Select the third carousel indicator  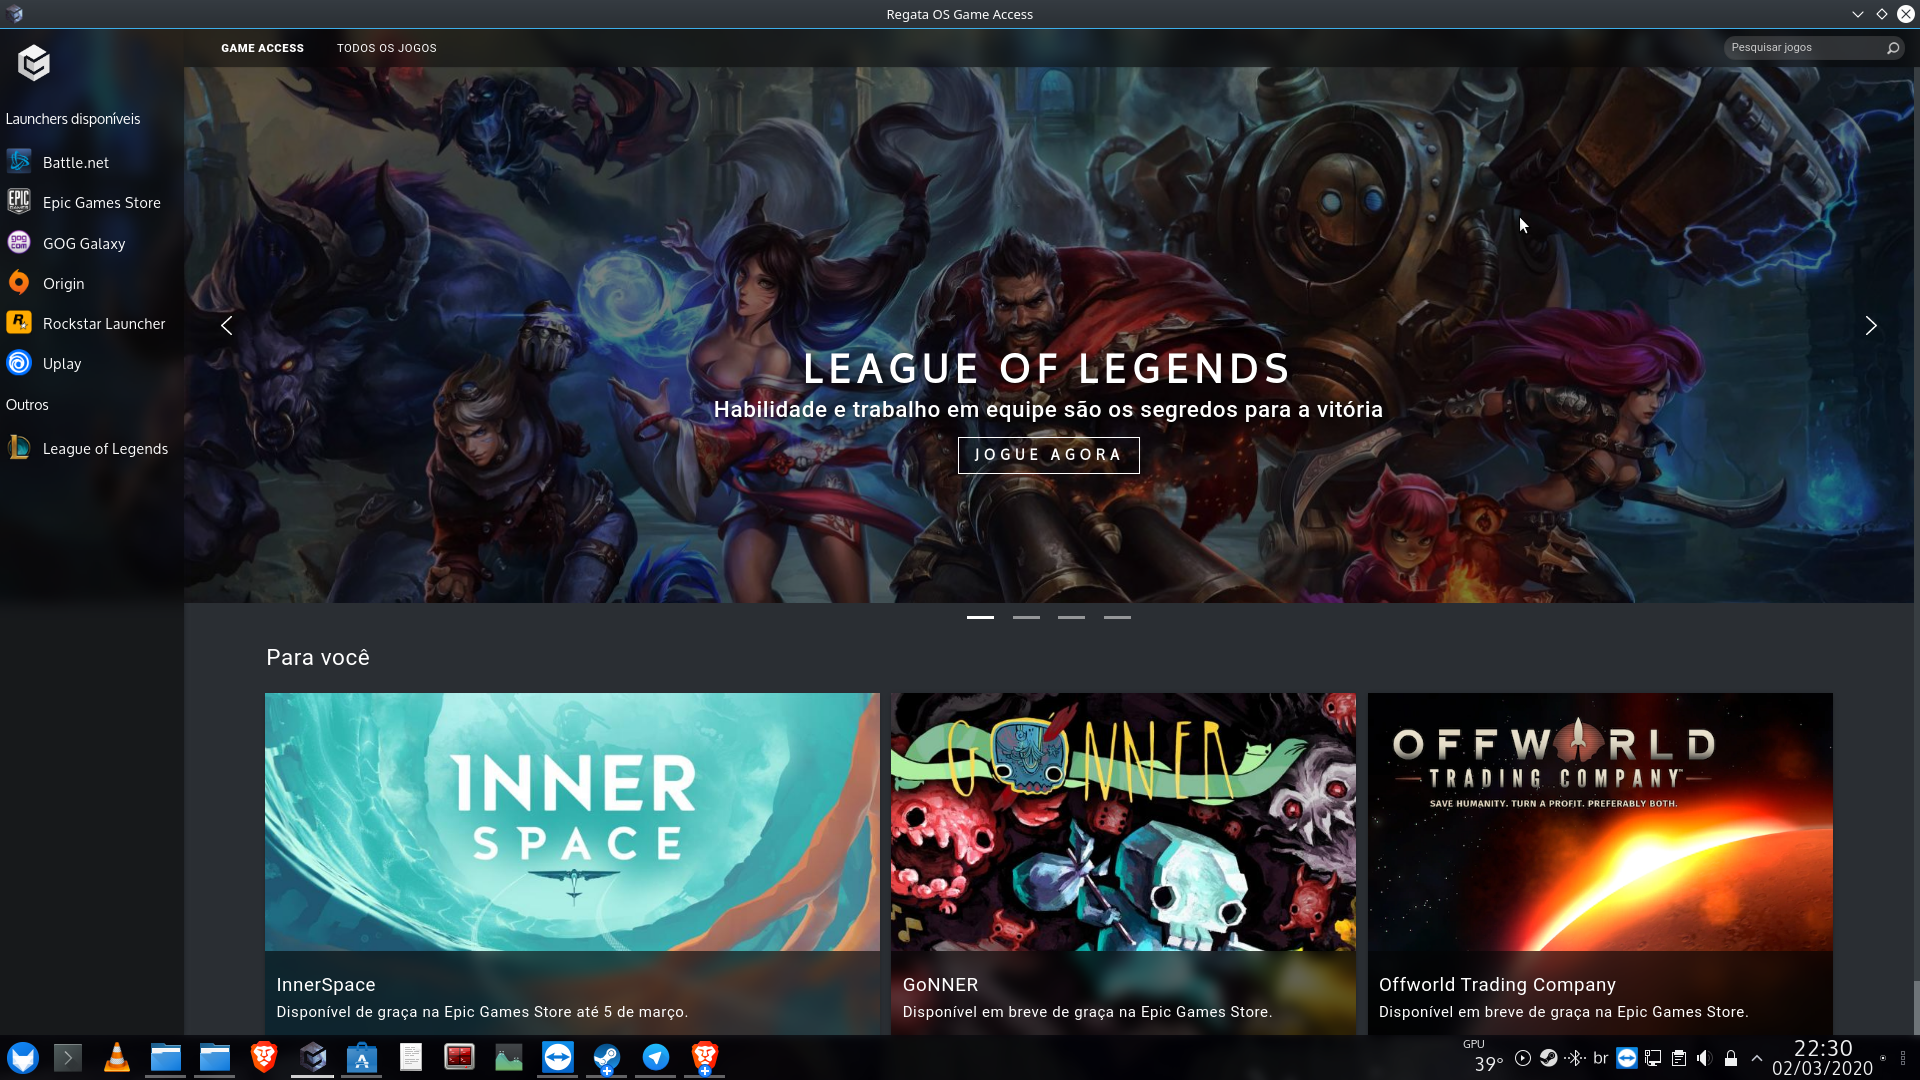1071,617
